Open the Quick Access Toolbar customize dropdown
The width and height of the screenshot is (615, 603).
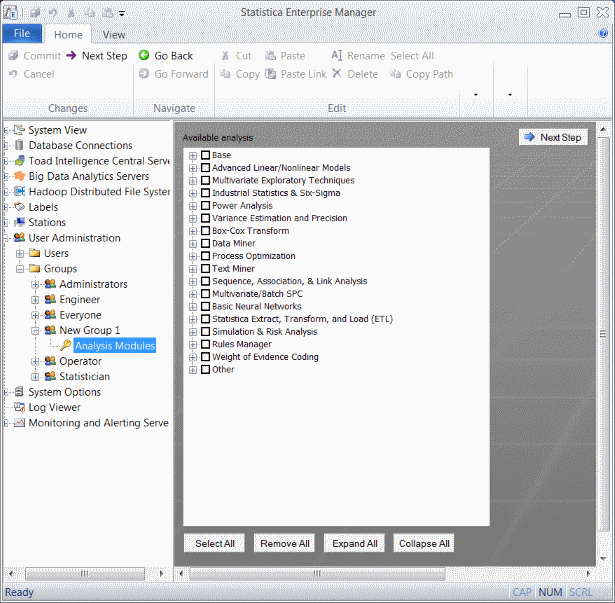point(122,14)
